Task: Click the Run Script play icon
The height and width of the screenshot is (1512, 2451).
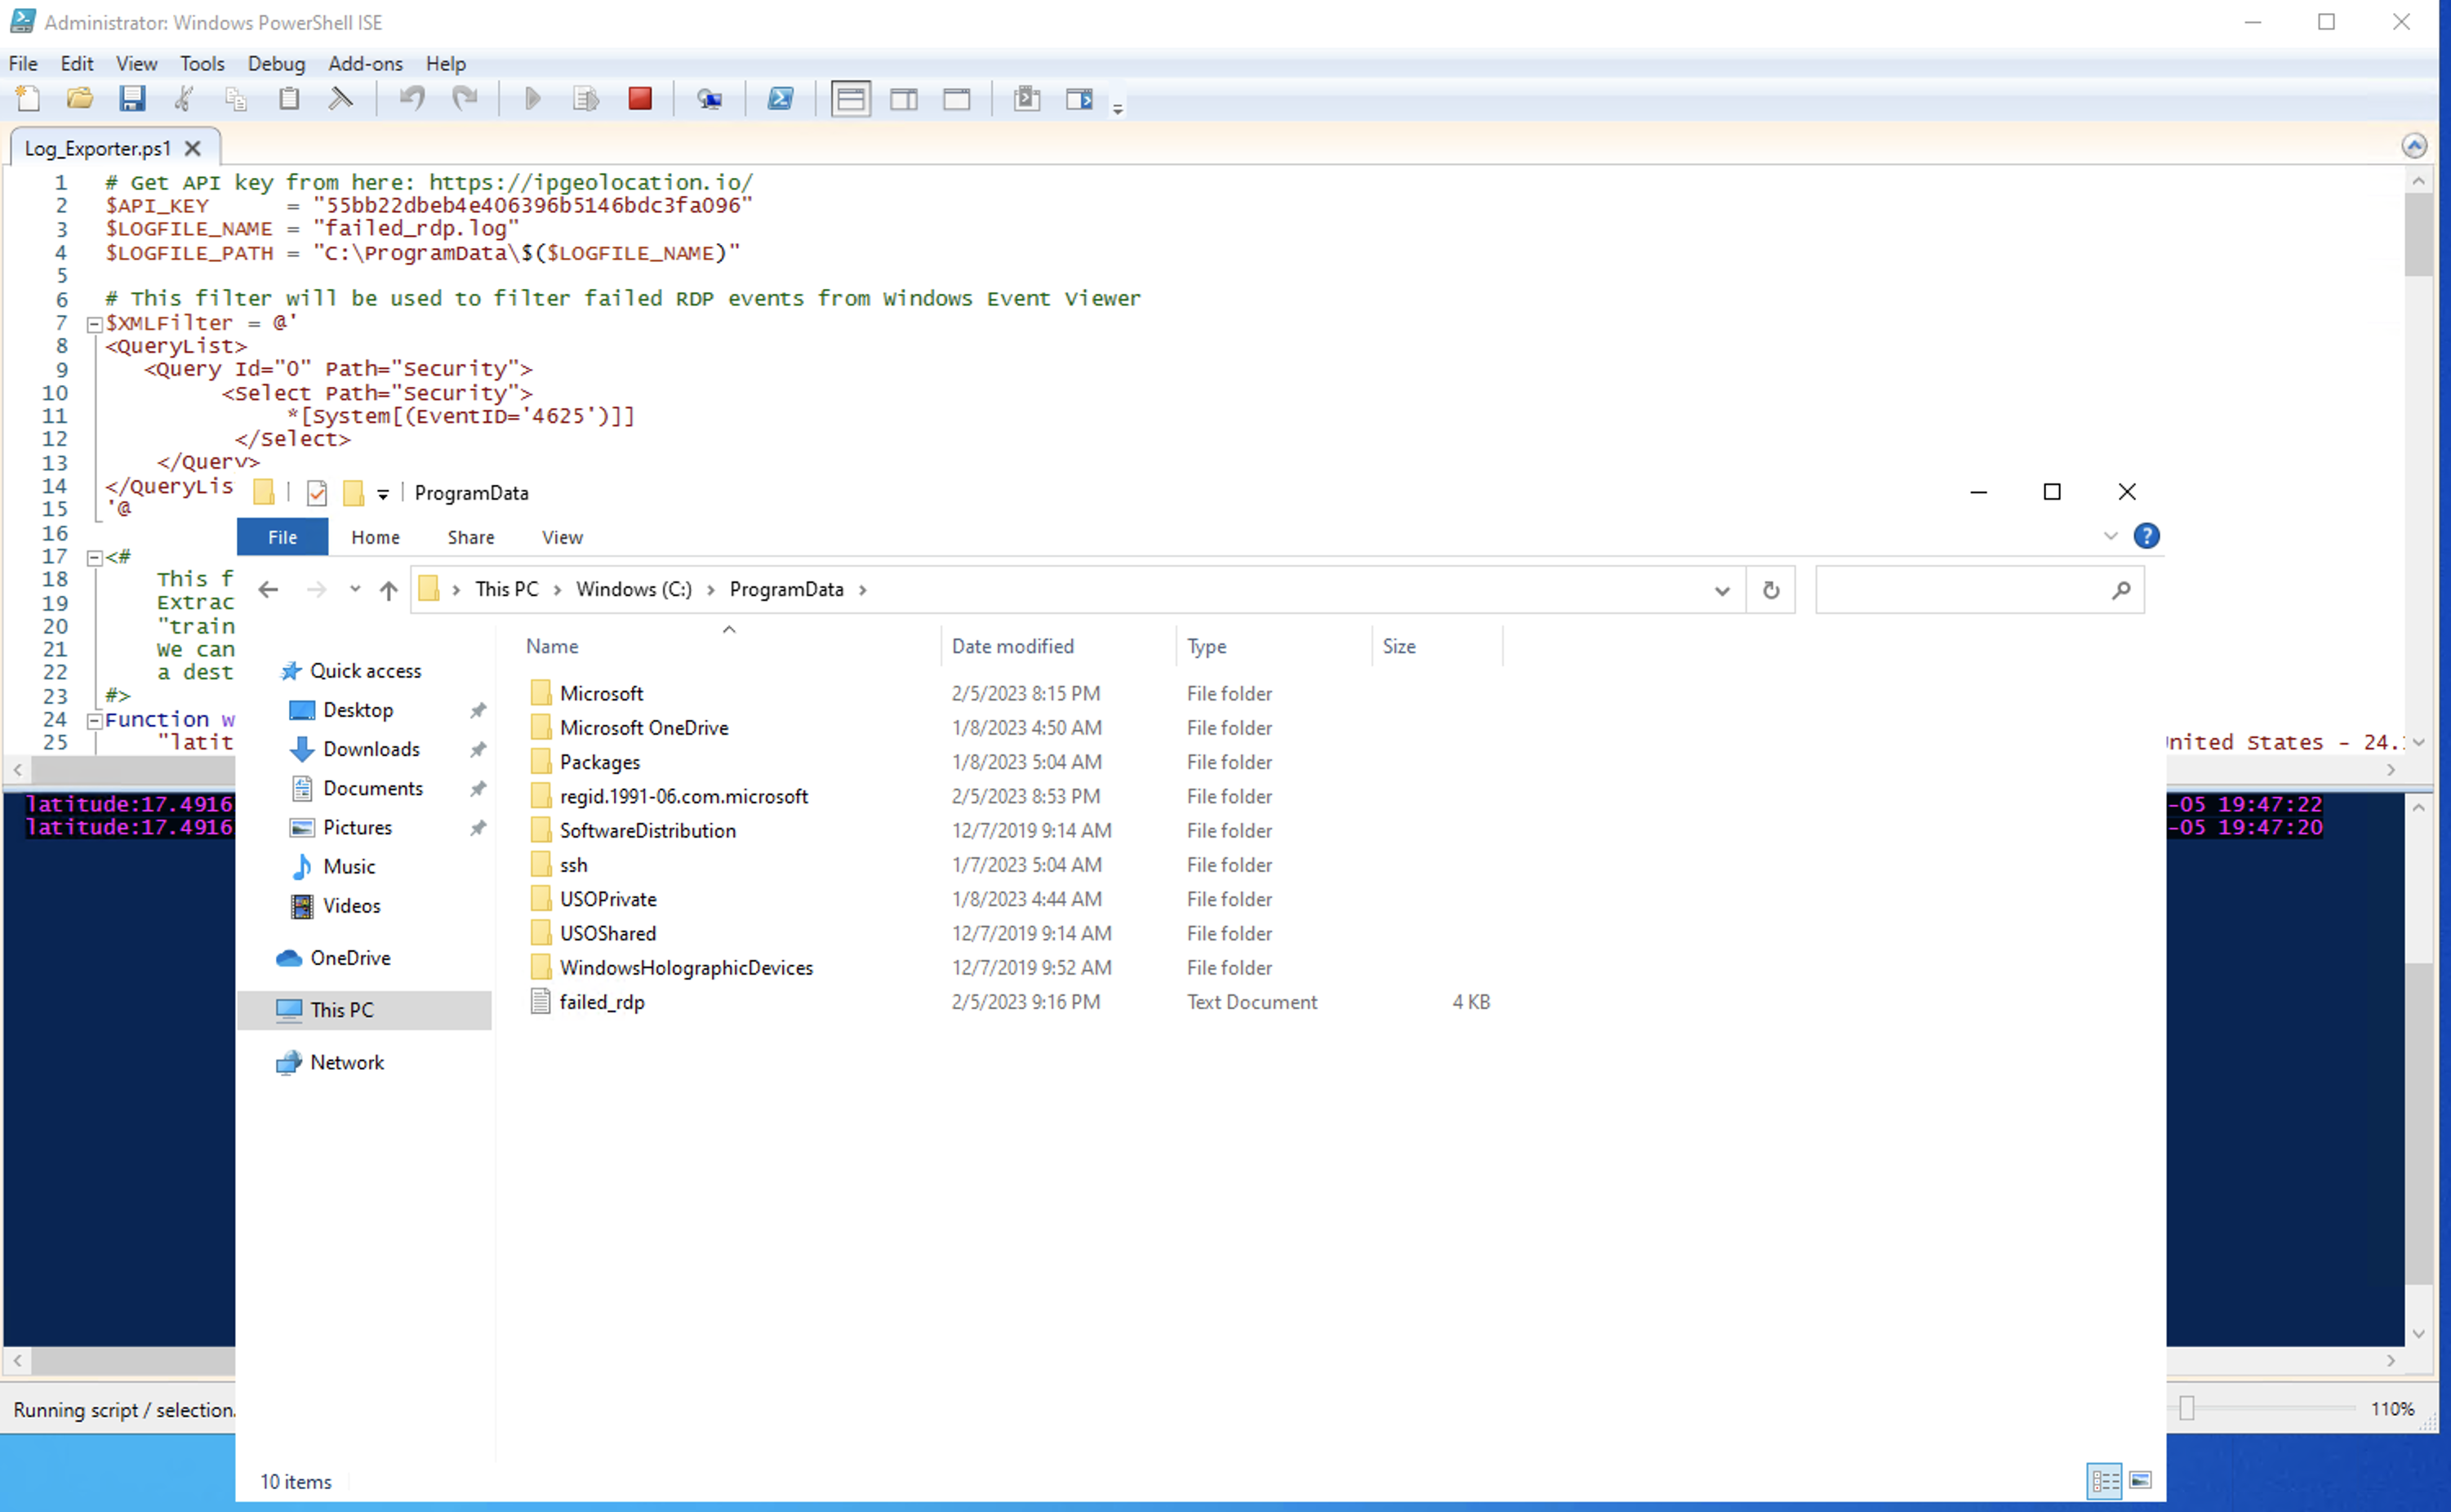Action: click(x=532, y=99)
